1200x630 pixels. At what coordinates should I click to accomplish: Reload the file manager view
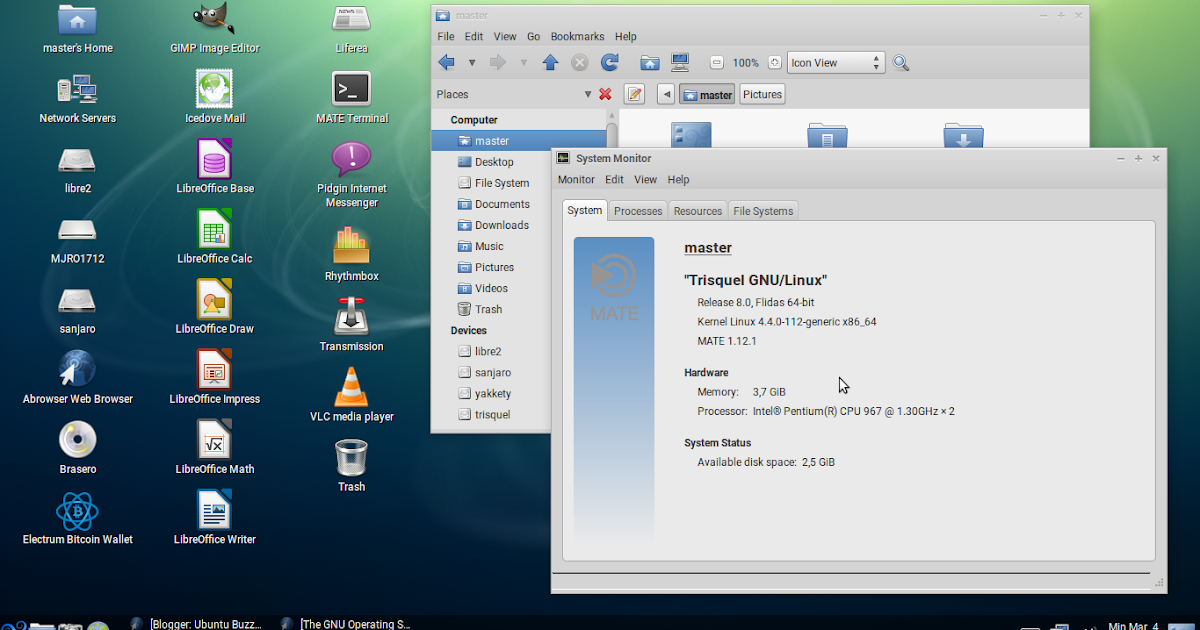pyautogui.click(x=609, y=62)
